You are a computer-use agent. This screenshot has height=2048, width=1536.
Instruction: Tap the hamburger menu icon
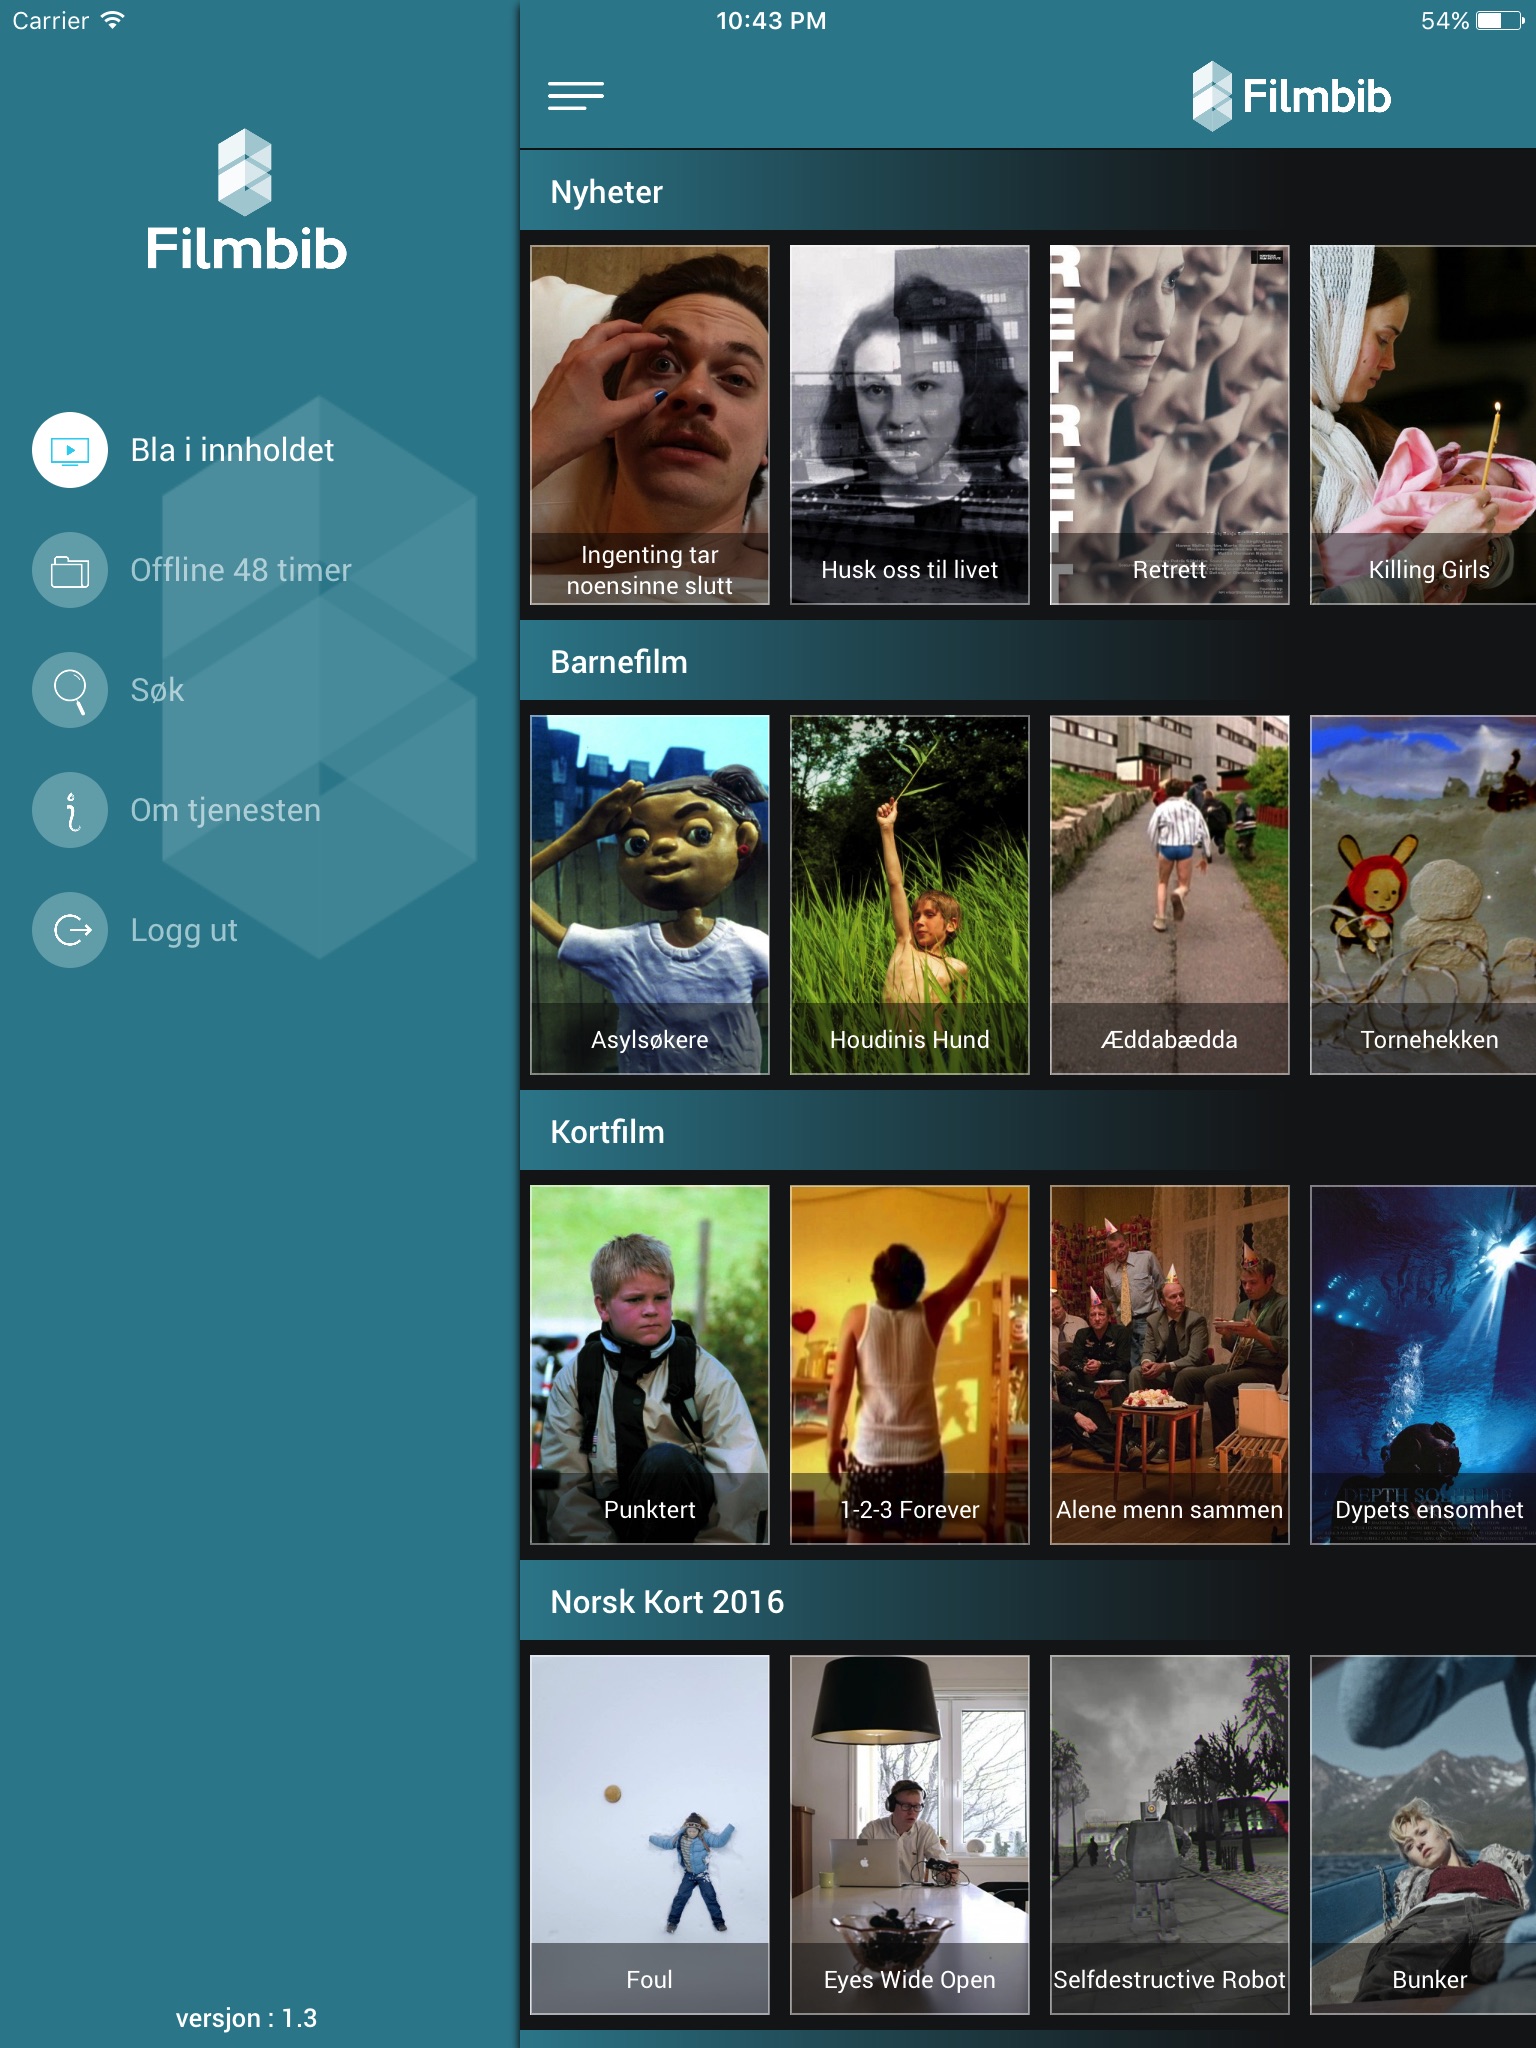[575, 96]
